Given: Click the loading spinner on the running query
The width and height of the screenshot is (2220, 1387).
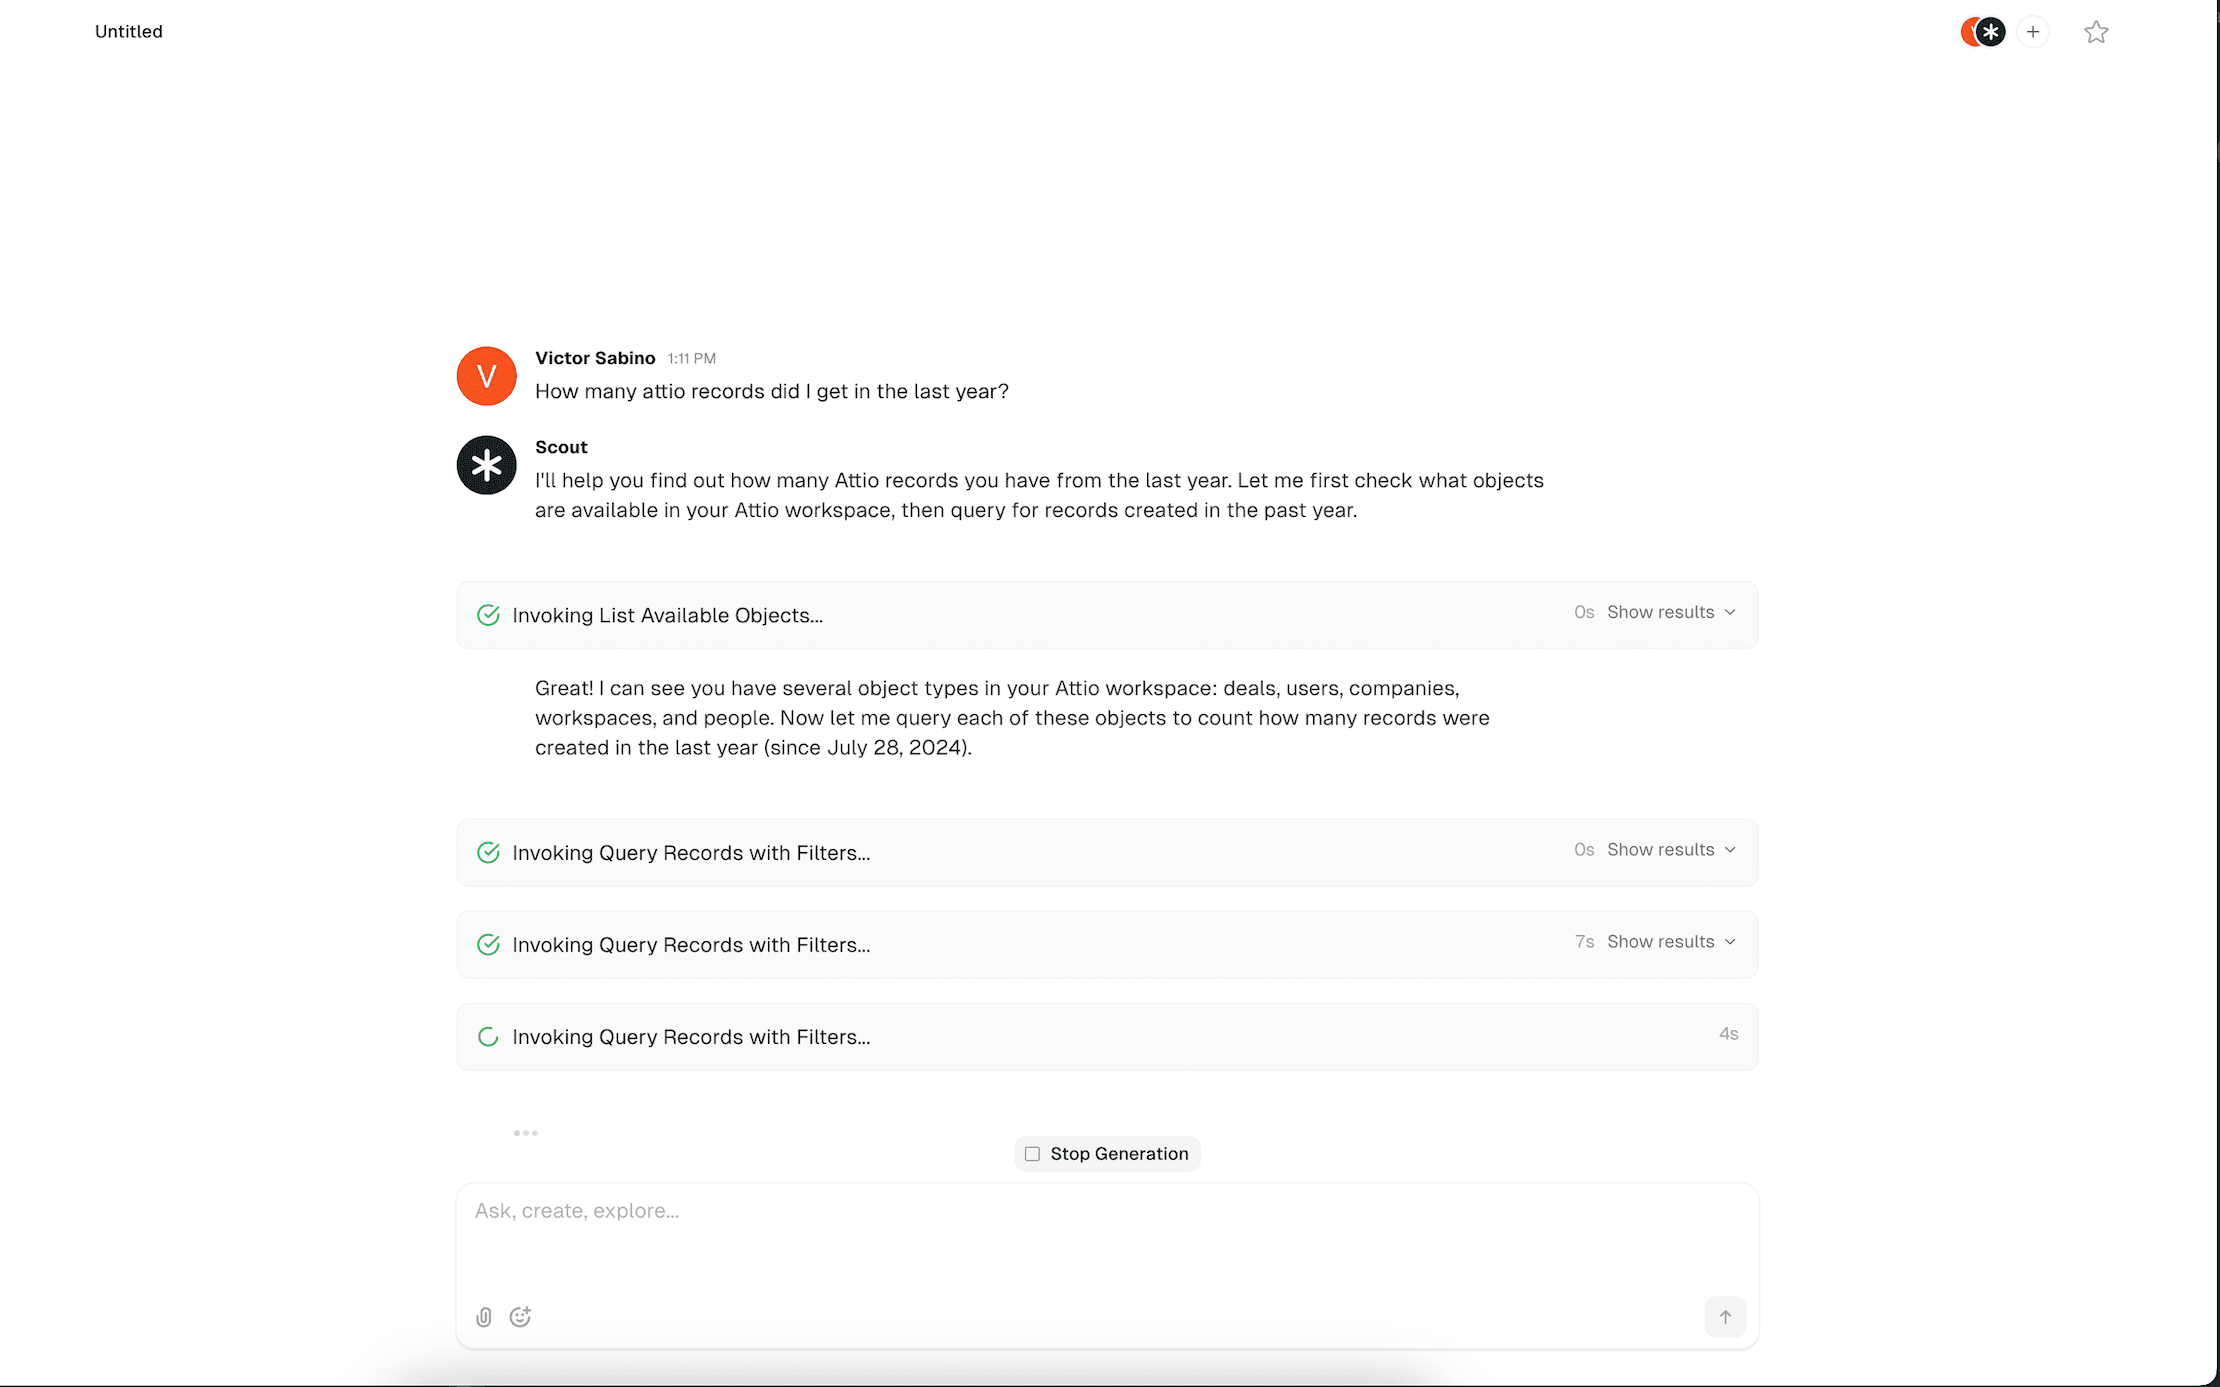Looking at the screenshot, I should click(488, 1037).
